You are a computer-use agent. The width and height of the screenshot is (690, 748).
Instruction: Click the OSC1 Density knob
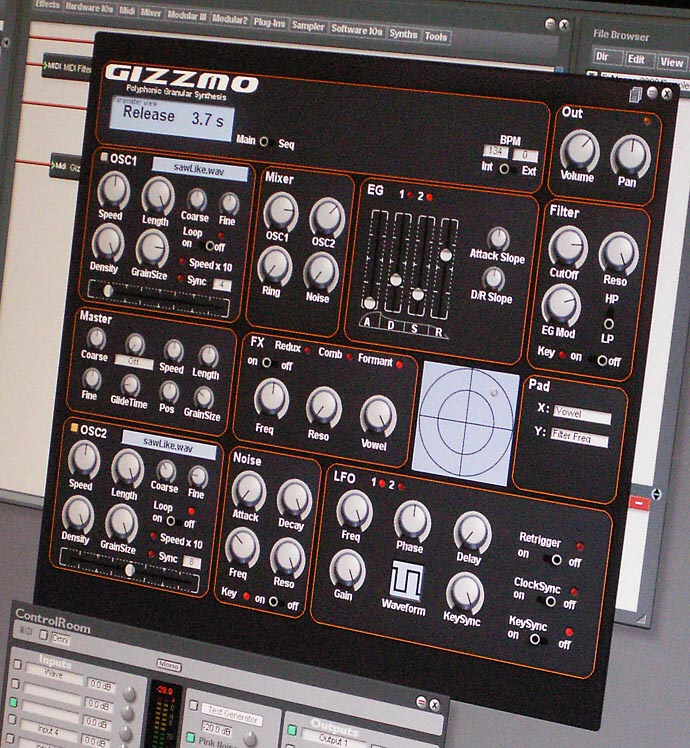[107, 243]
